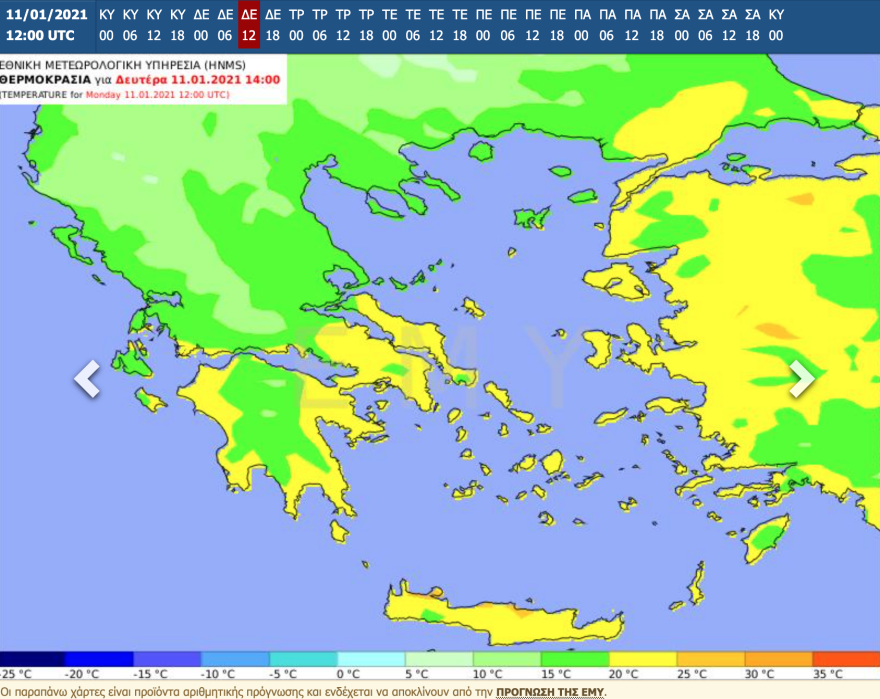
Task: Jump to first ΚΥ 00 timestep
Action: [x=107, y=25]
